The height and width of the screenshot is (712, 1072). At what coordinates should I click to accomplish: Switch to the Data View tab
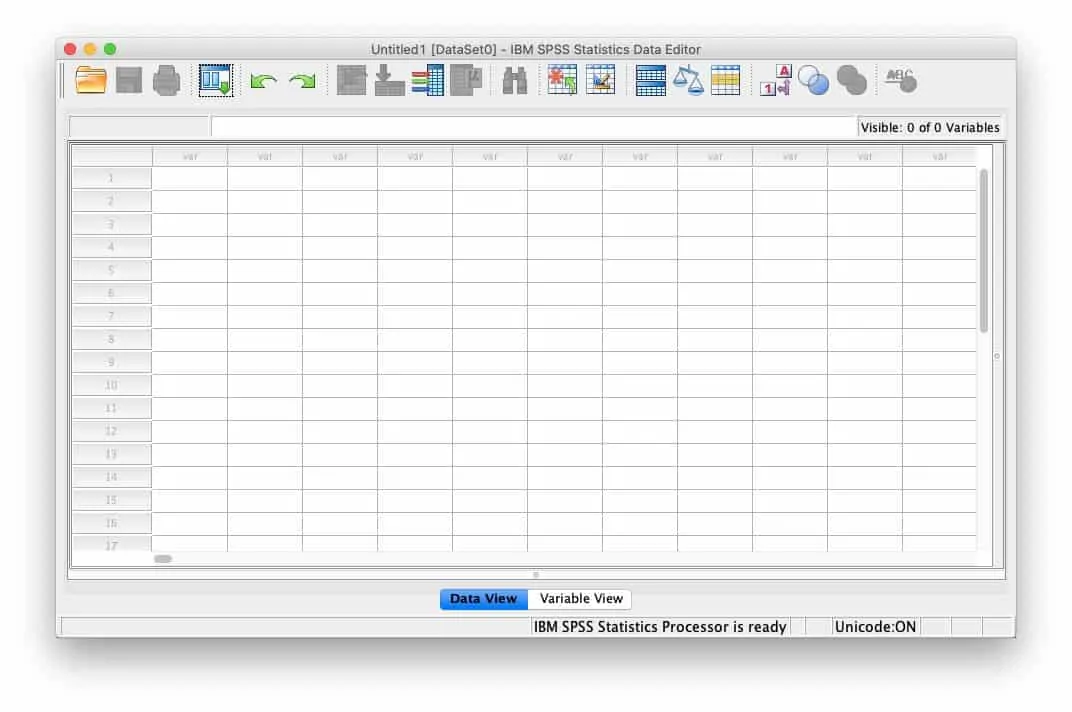coord(483,598)
